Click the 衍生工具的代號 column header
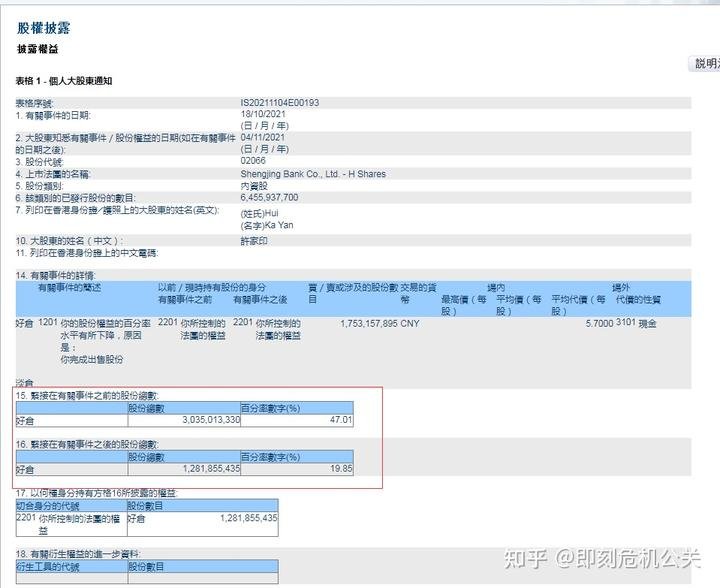720x588 pixels. (48, 567)
